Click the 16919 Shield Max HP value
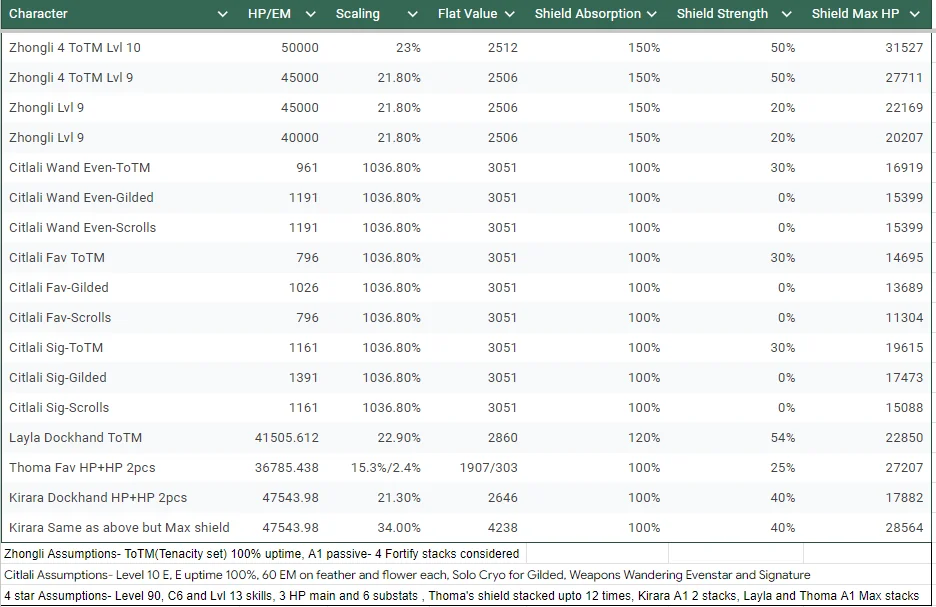The height and width of the screenshot is (607, 936). coord(904,168)
